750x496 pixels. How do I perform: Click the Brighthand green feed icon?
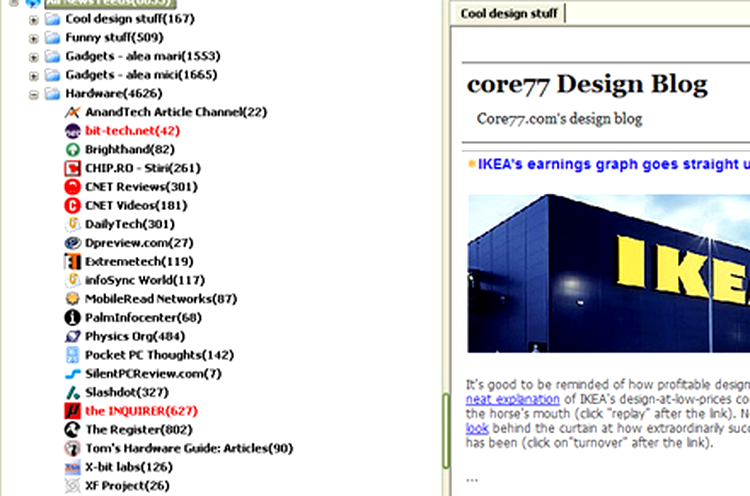point(72,149)
